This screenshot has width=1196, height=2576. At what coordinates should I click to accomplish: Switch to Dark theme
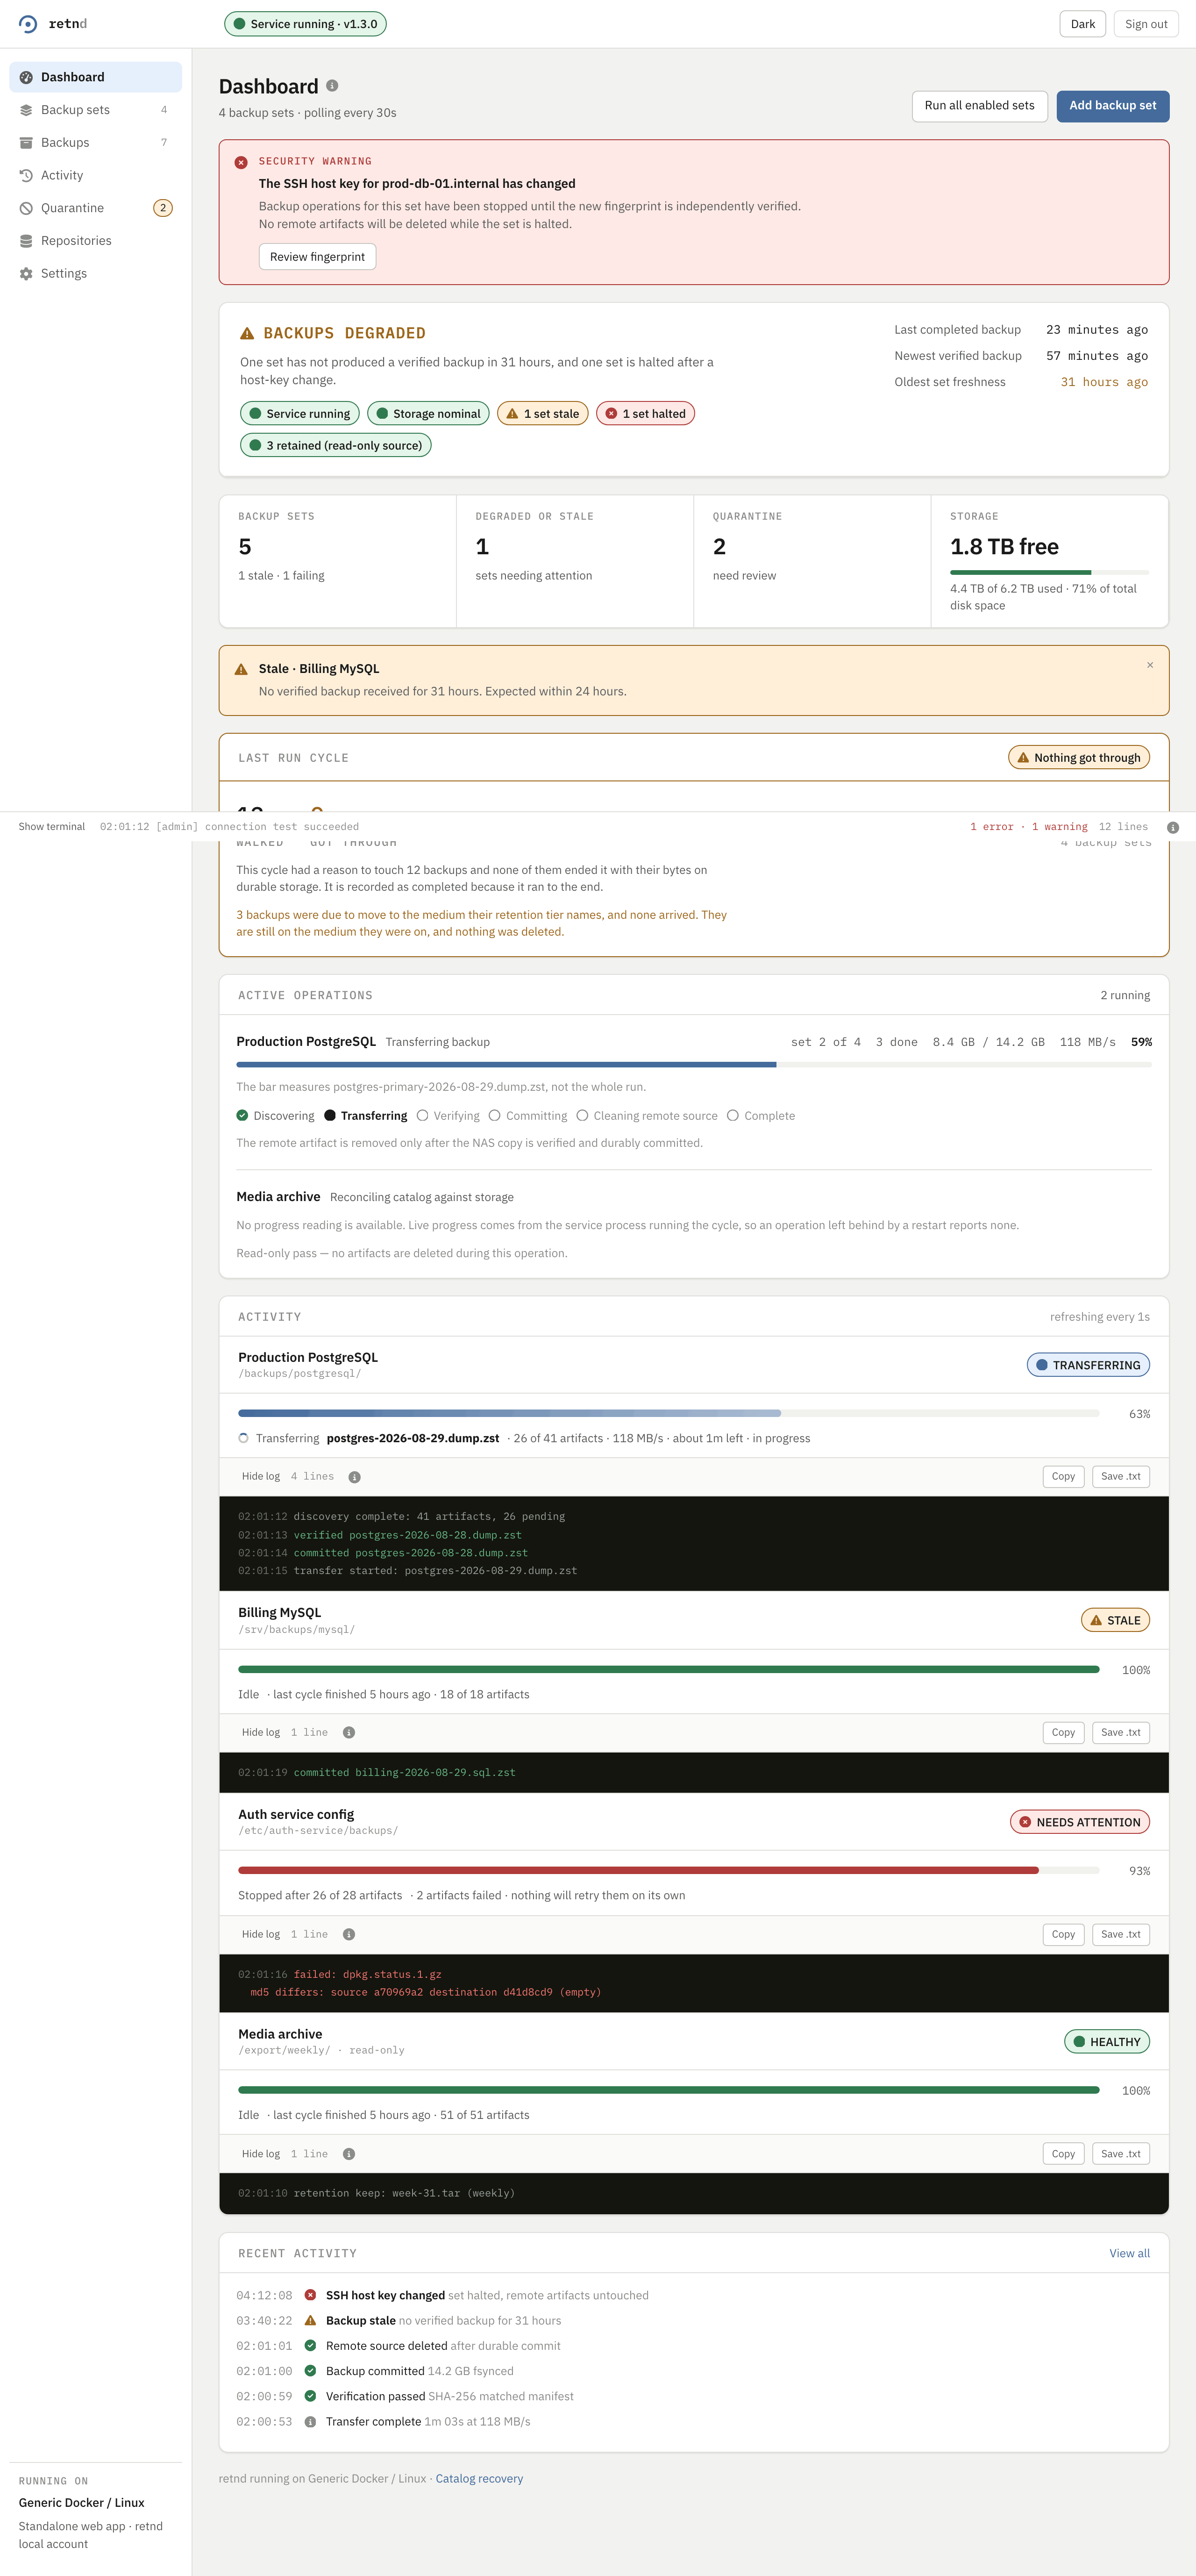click(x=1082, y=24)
